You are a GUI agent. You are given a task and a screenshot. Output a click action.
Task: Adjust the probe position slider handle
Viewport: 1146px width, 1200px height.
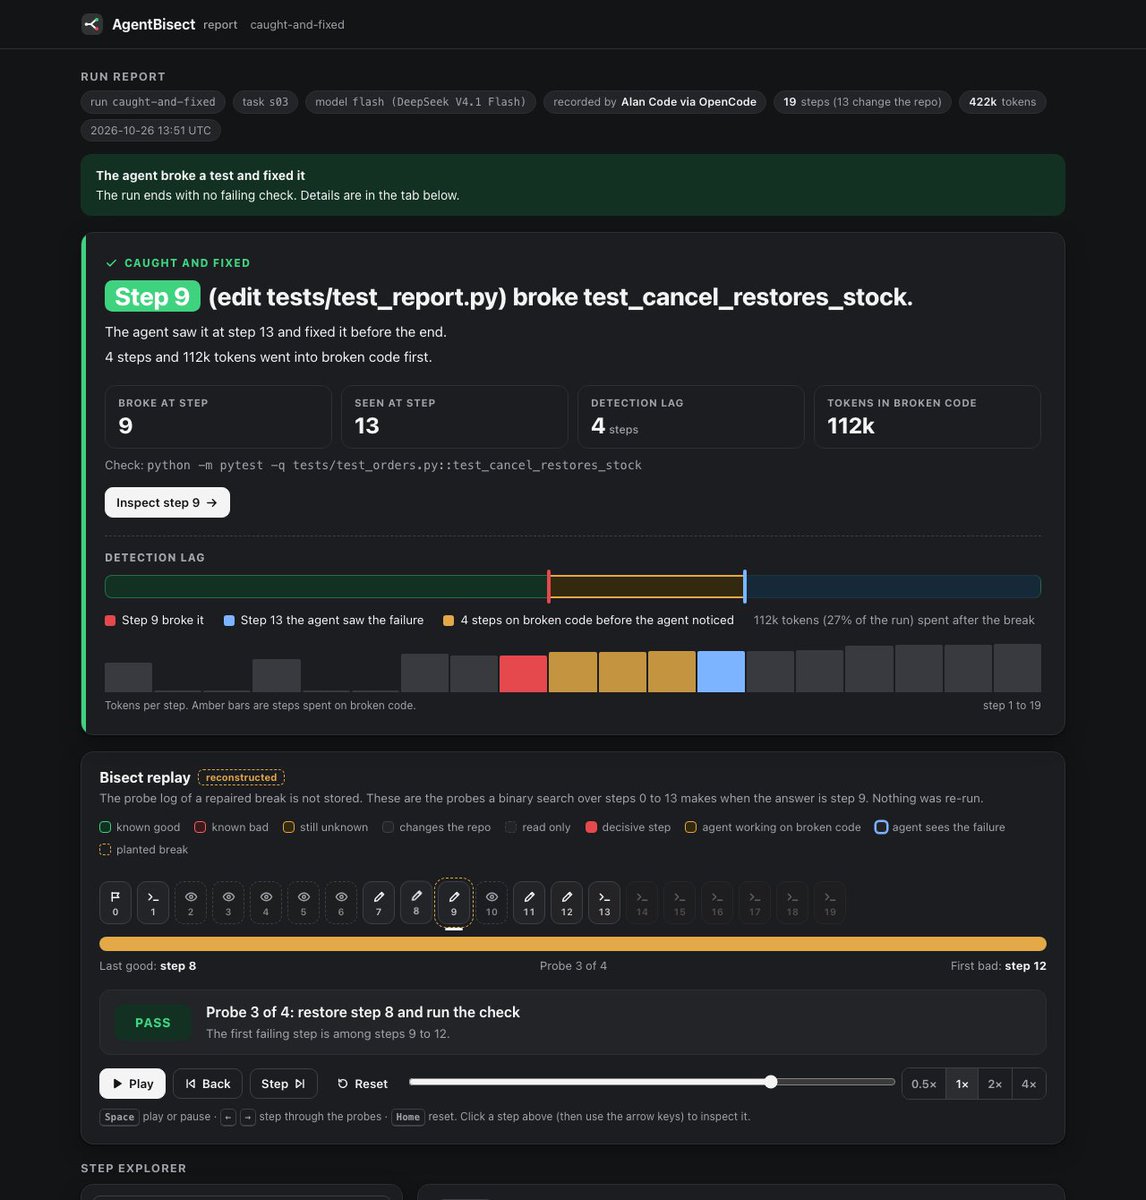tap(770, 1082)
